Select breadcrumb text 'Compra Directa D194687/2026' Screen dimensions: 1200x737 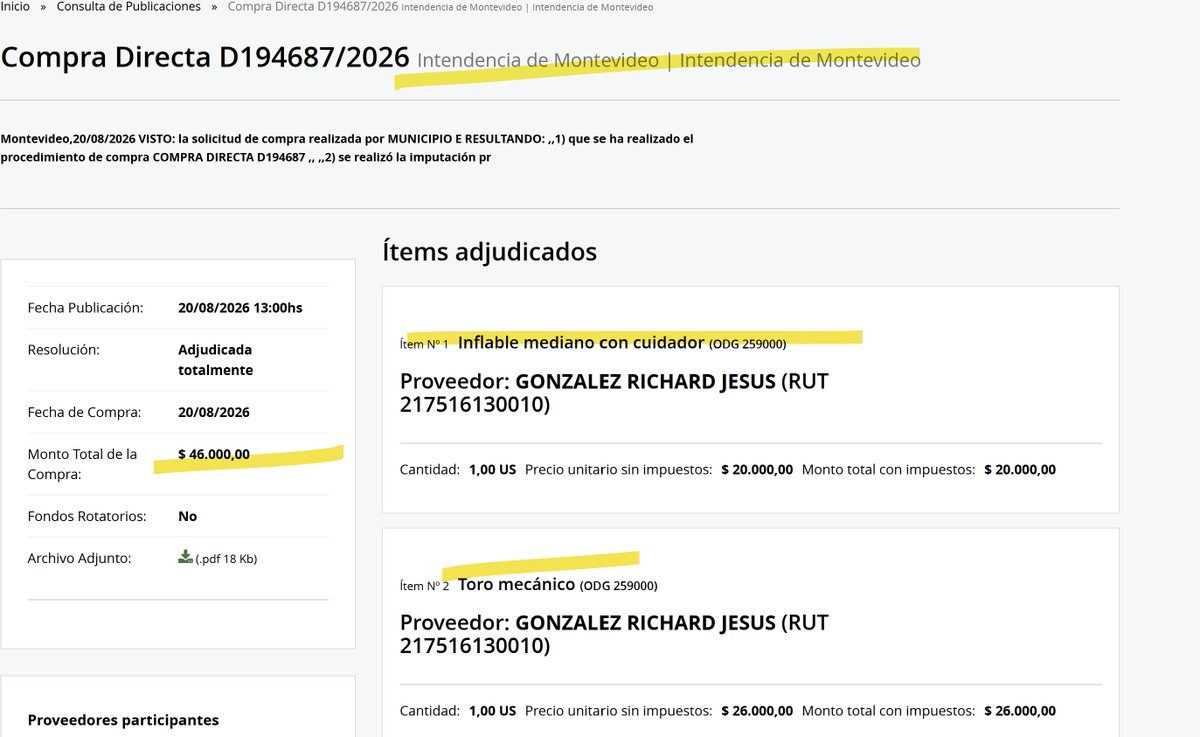[x=313, y=7]
